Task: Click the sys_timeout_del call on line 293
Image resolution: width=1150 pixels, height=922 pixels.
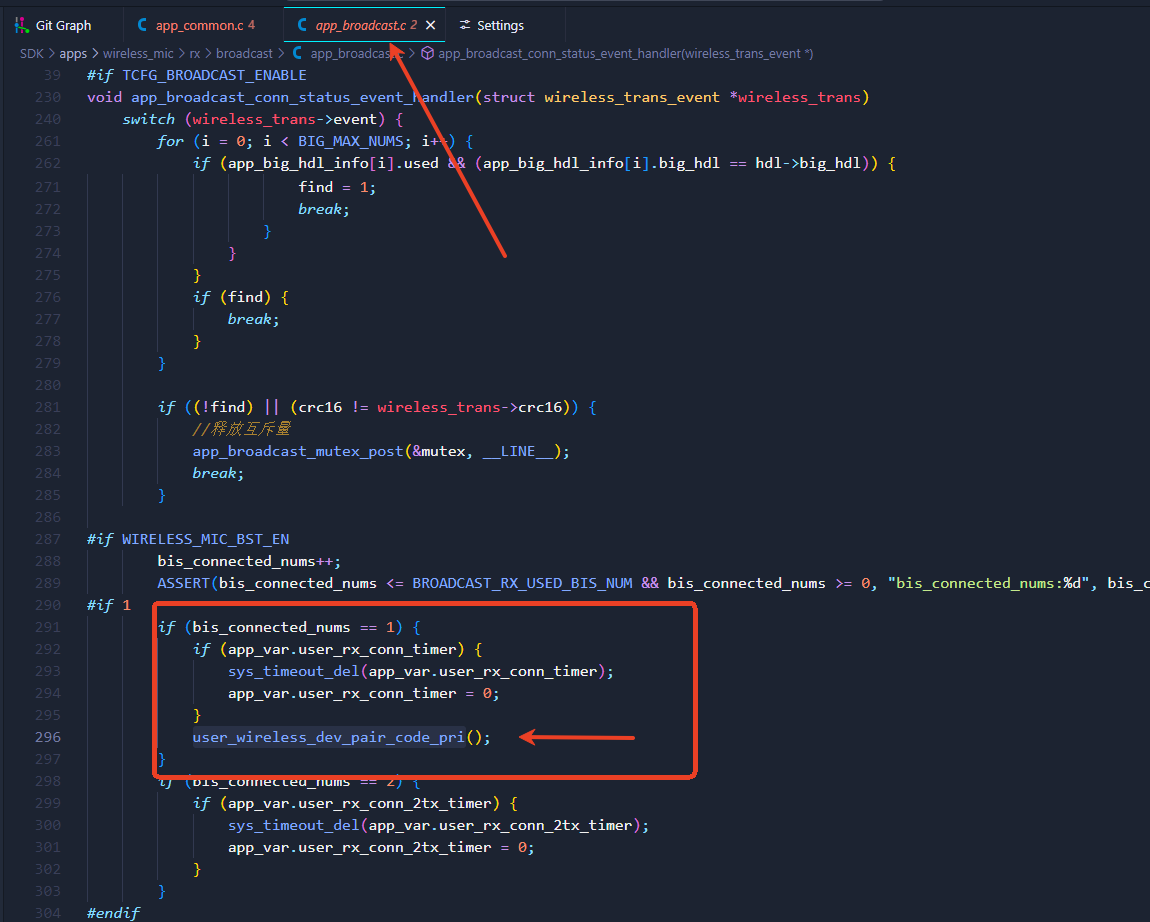Action: (421, 672)
